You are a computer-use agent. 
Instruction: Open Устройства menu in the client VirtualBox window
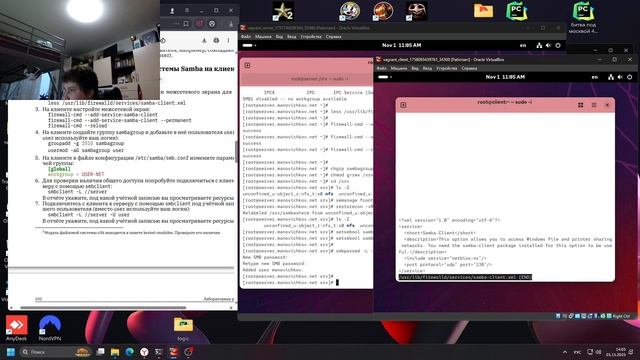(447, 68)
